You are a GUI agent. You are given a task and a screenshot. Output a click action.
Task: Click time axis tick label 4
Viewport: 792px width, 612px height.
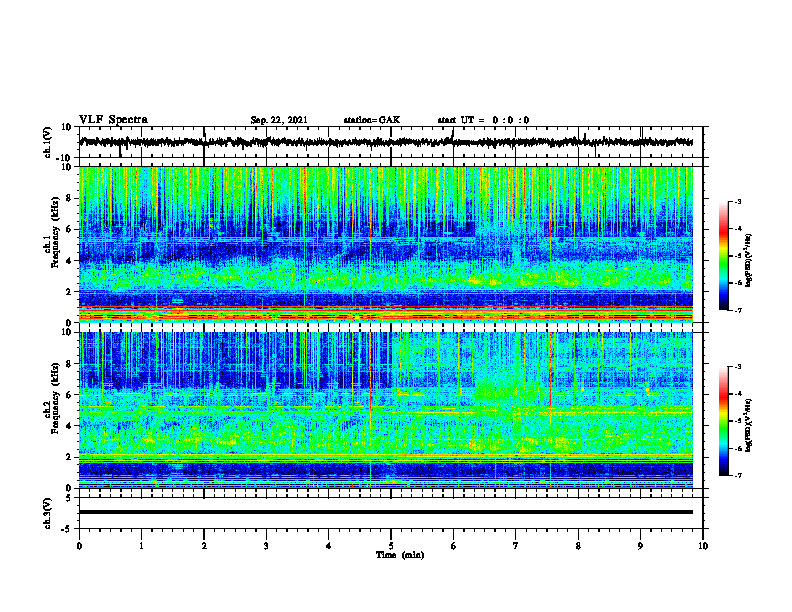coord(328,546)
